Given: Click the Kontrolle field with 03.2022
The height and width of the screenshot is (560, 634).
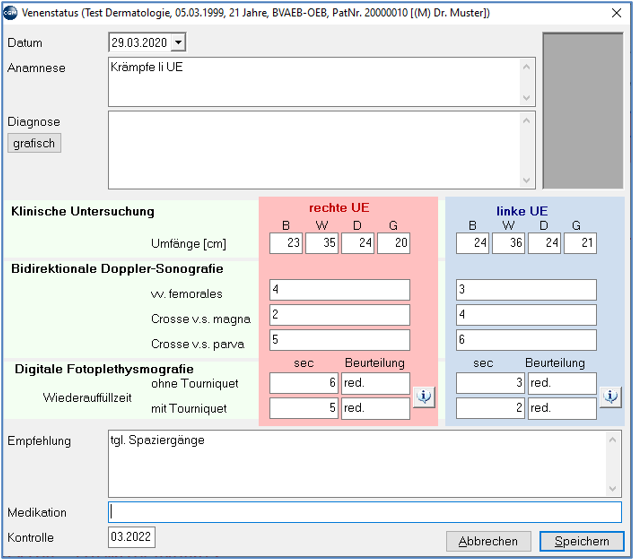Looking at the screenshot, I should [131, 537].
